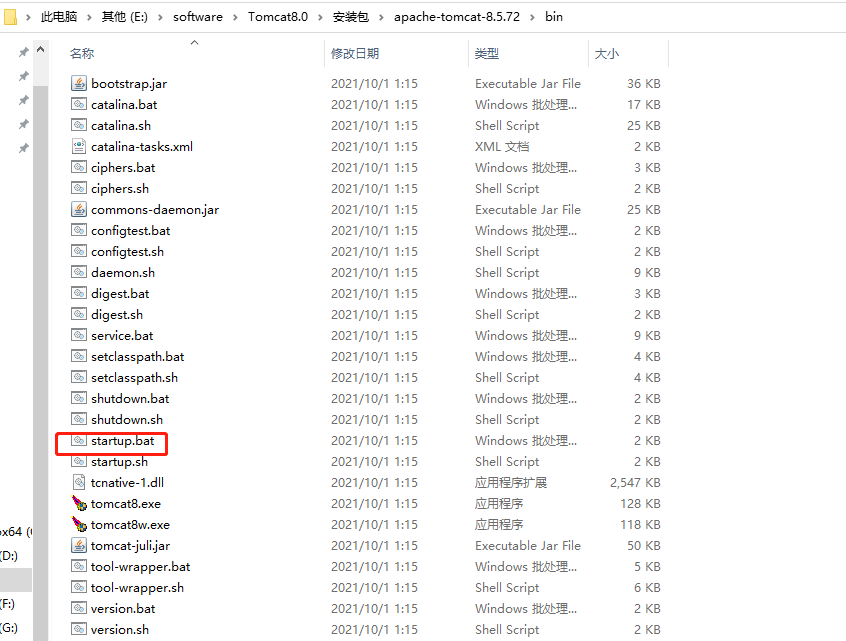
Task: Click the shutdown.bat file icon
Action: (x=79, y=398)
